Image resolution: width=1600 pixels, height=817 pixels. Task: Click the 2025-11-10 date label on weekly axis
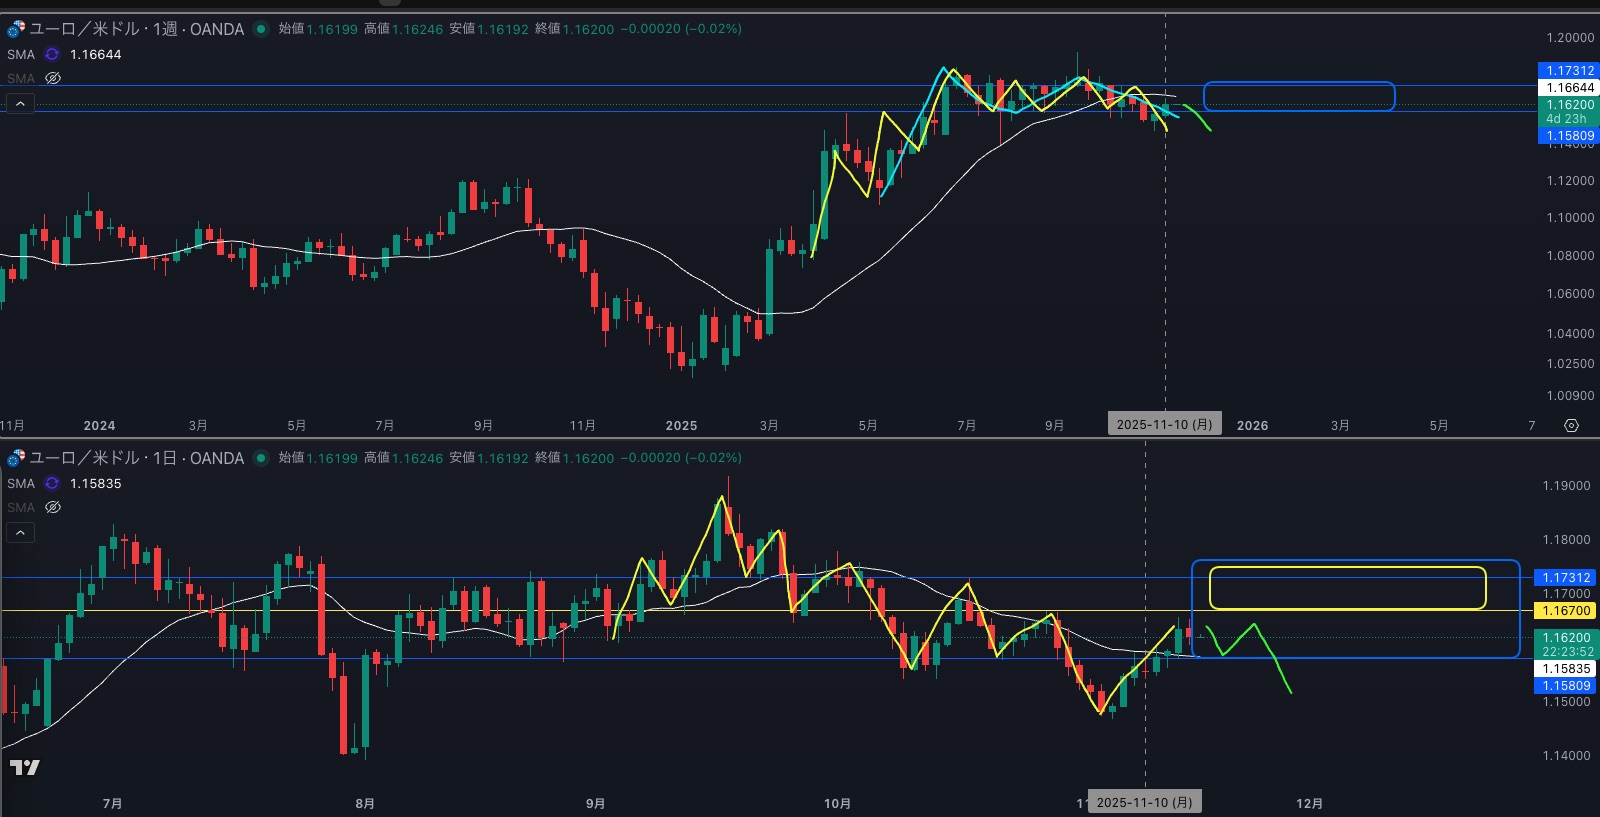click(x=1164, y=425)
